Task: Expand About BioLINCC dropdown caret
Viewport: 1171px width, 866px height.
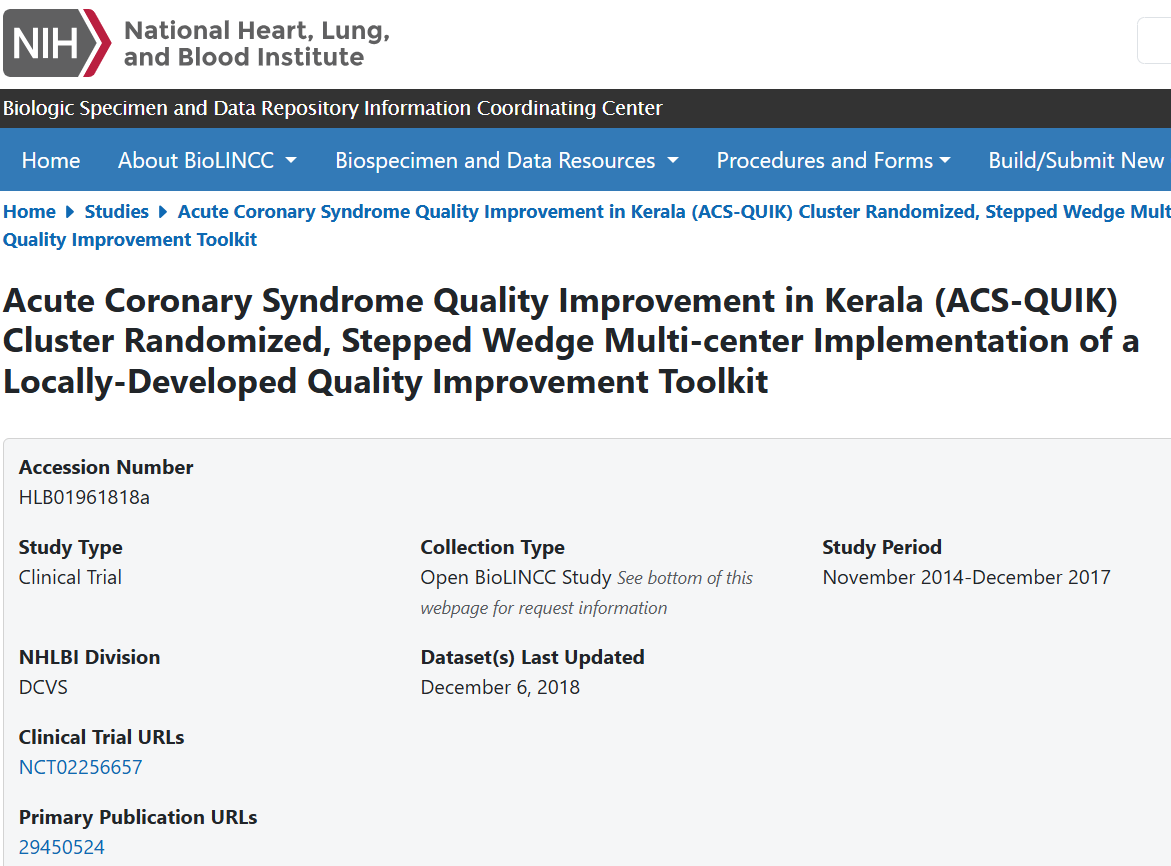Action: click(291, 160)
